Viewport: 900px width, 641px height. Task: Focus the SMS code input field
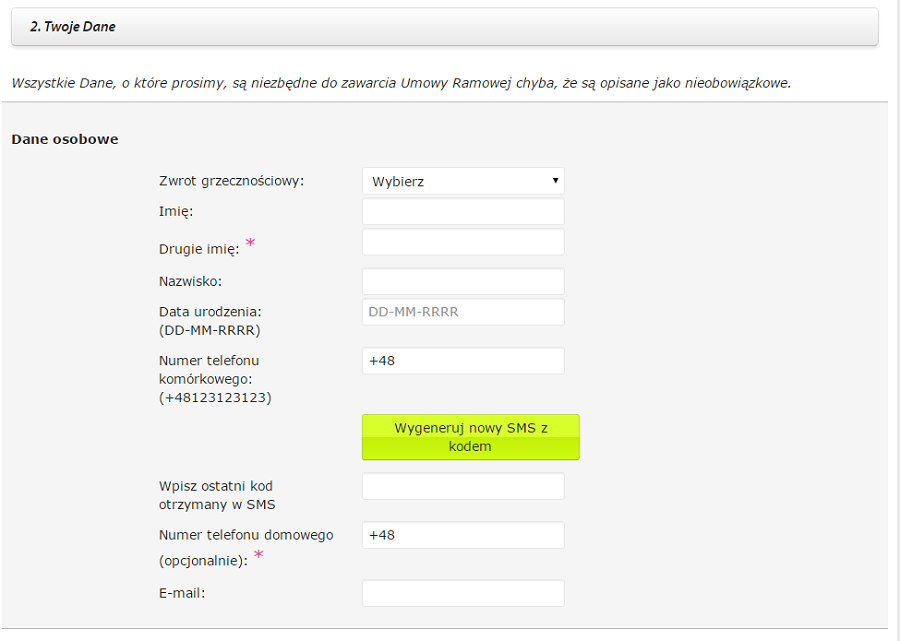click(463, 487)
